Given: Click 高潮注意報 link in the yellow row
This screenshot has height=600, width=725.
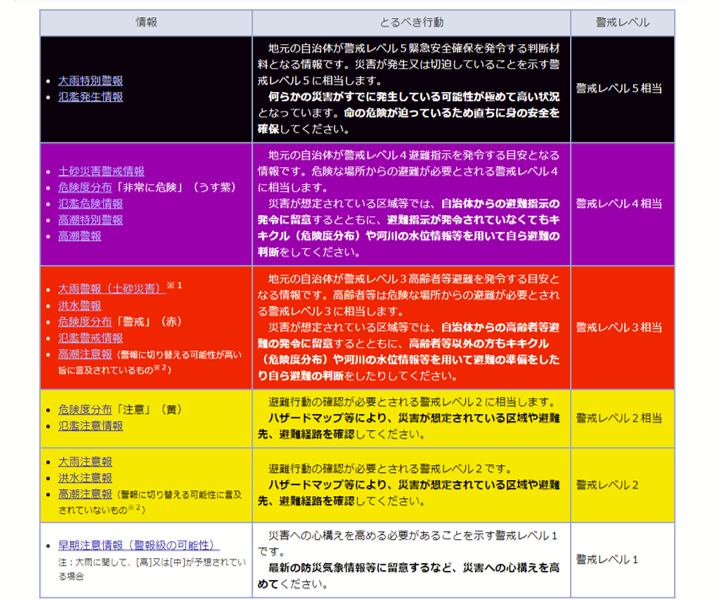Looking at the screenshot, I should coord(84,494).
